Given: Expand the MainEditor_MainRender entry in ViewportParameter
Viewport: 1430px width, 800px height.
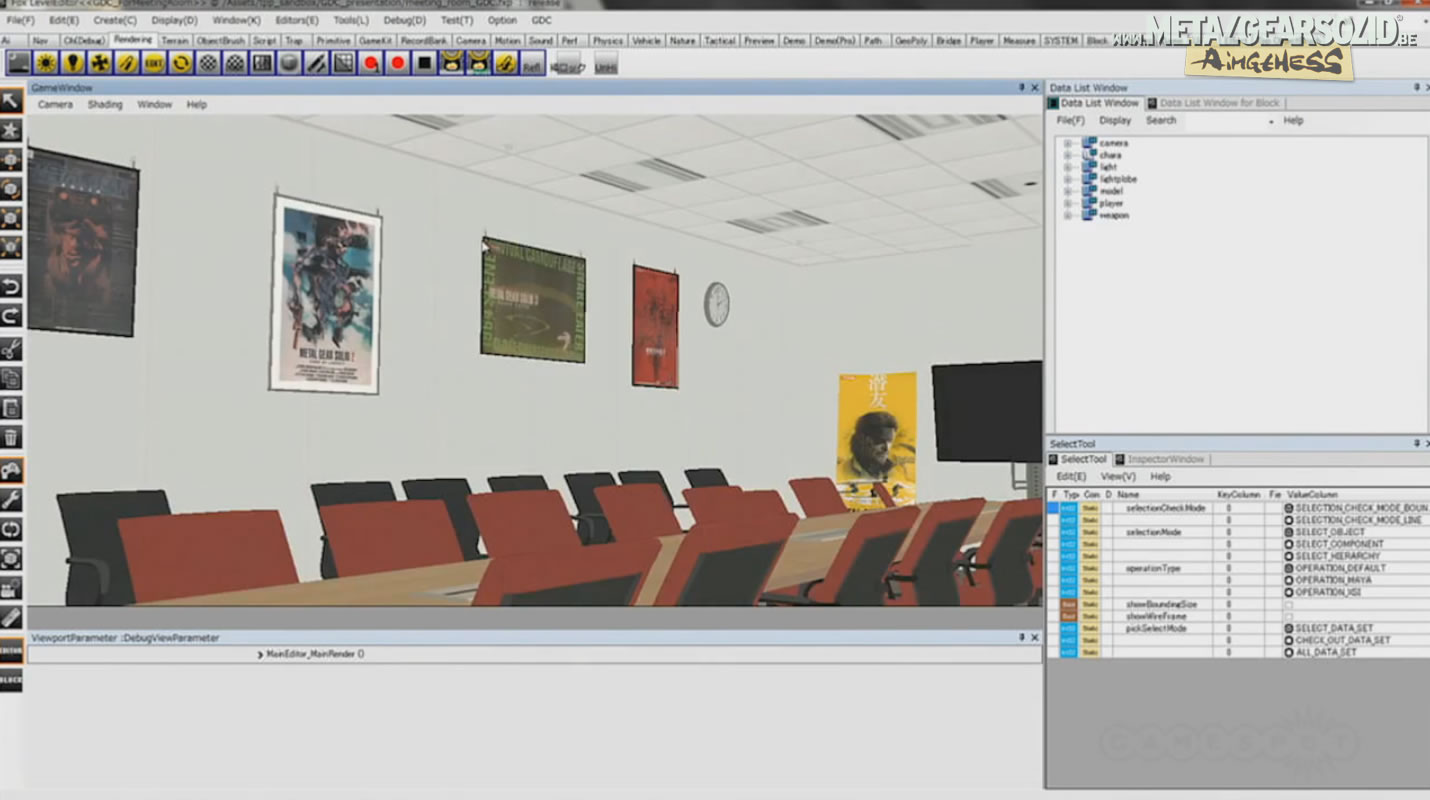Looking at the screenshot, I should (x=260, y=654).
